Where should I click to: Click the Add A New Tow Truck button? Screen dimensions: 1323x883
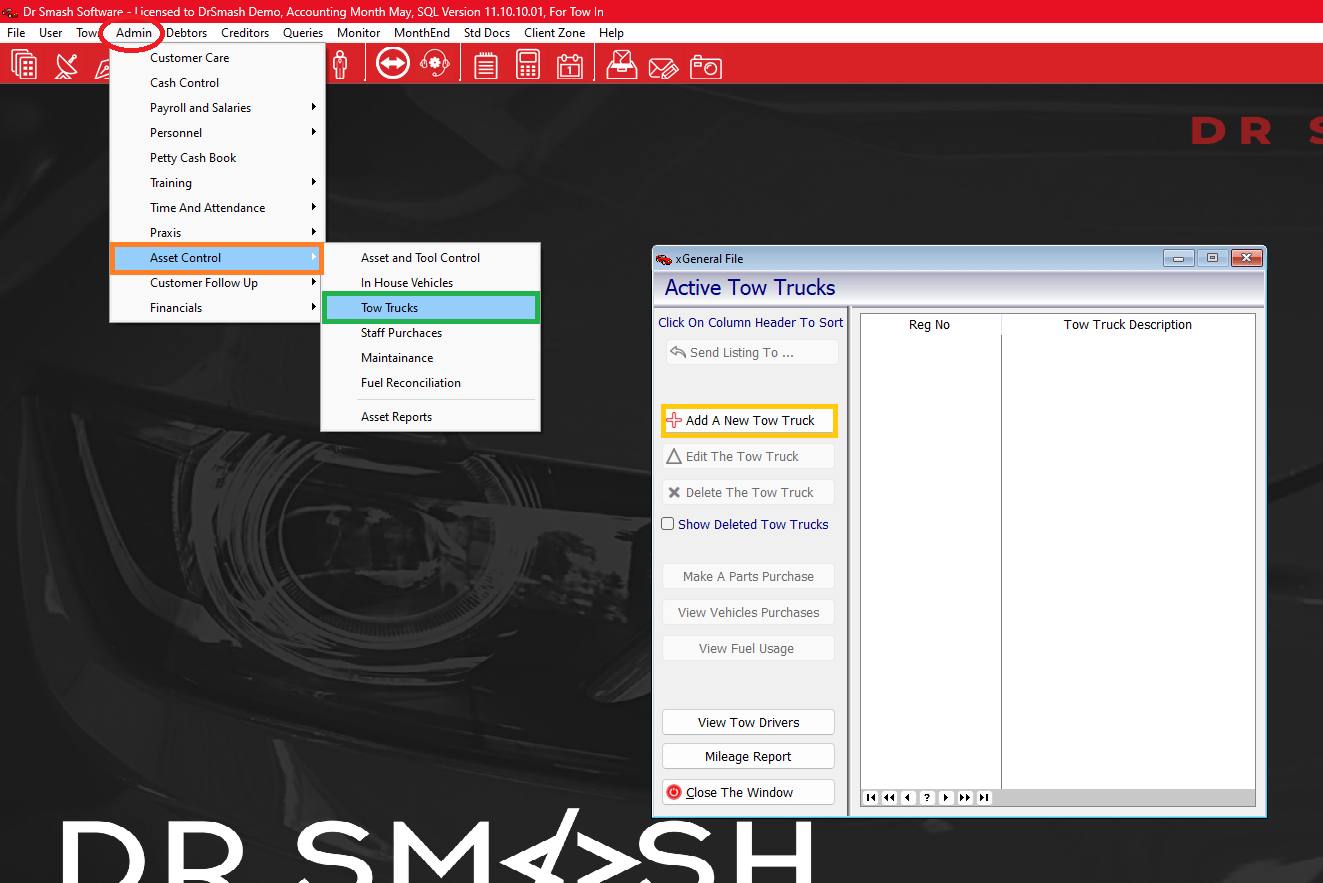[x=748, y=420]
